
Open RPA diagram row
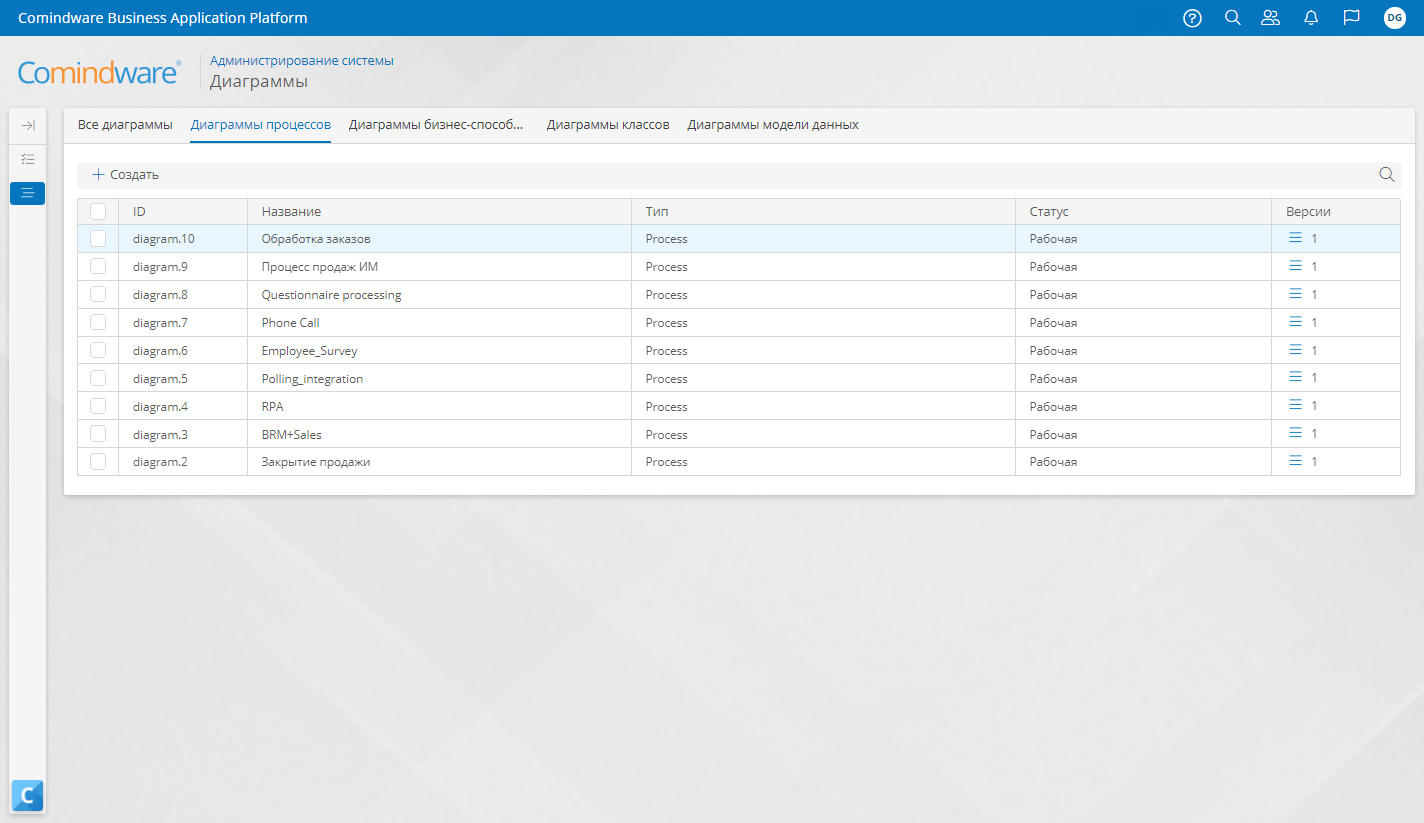coord(273,407)
